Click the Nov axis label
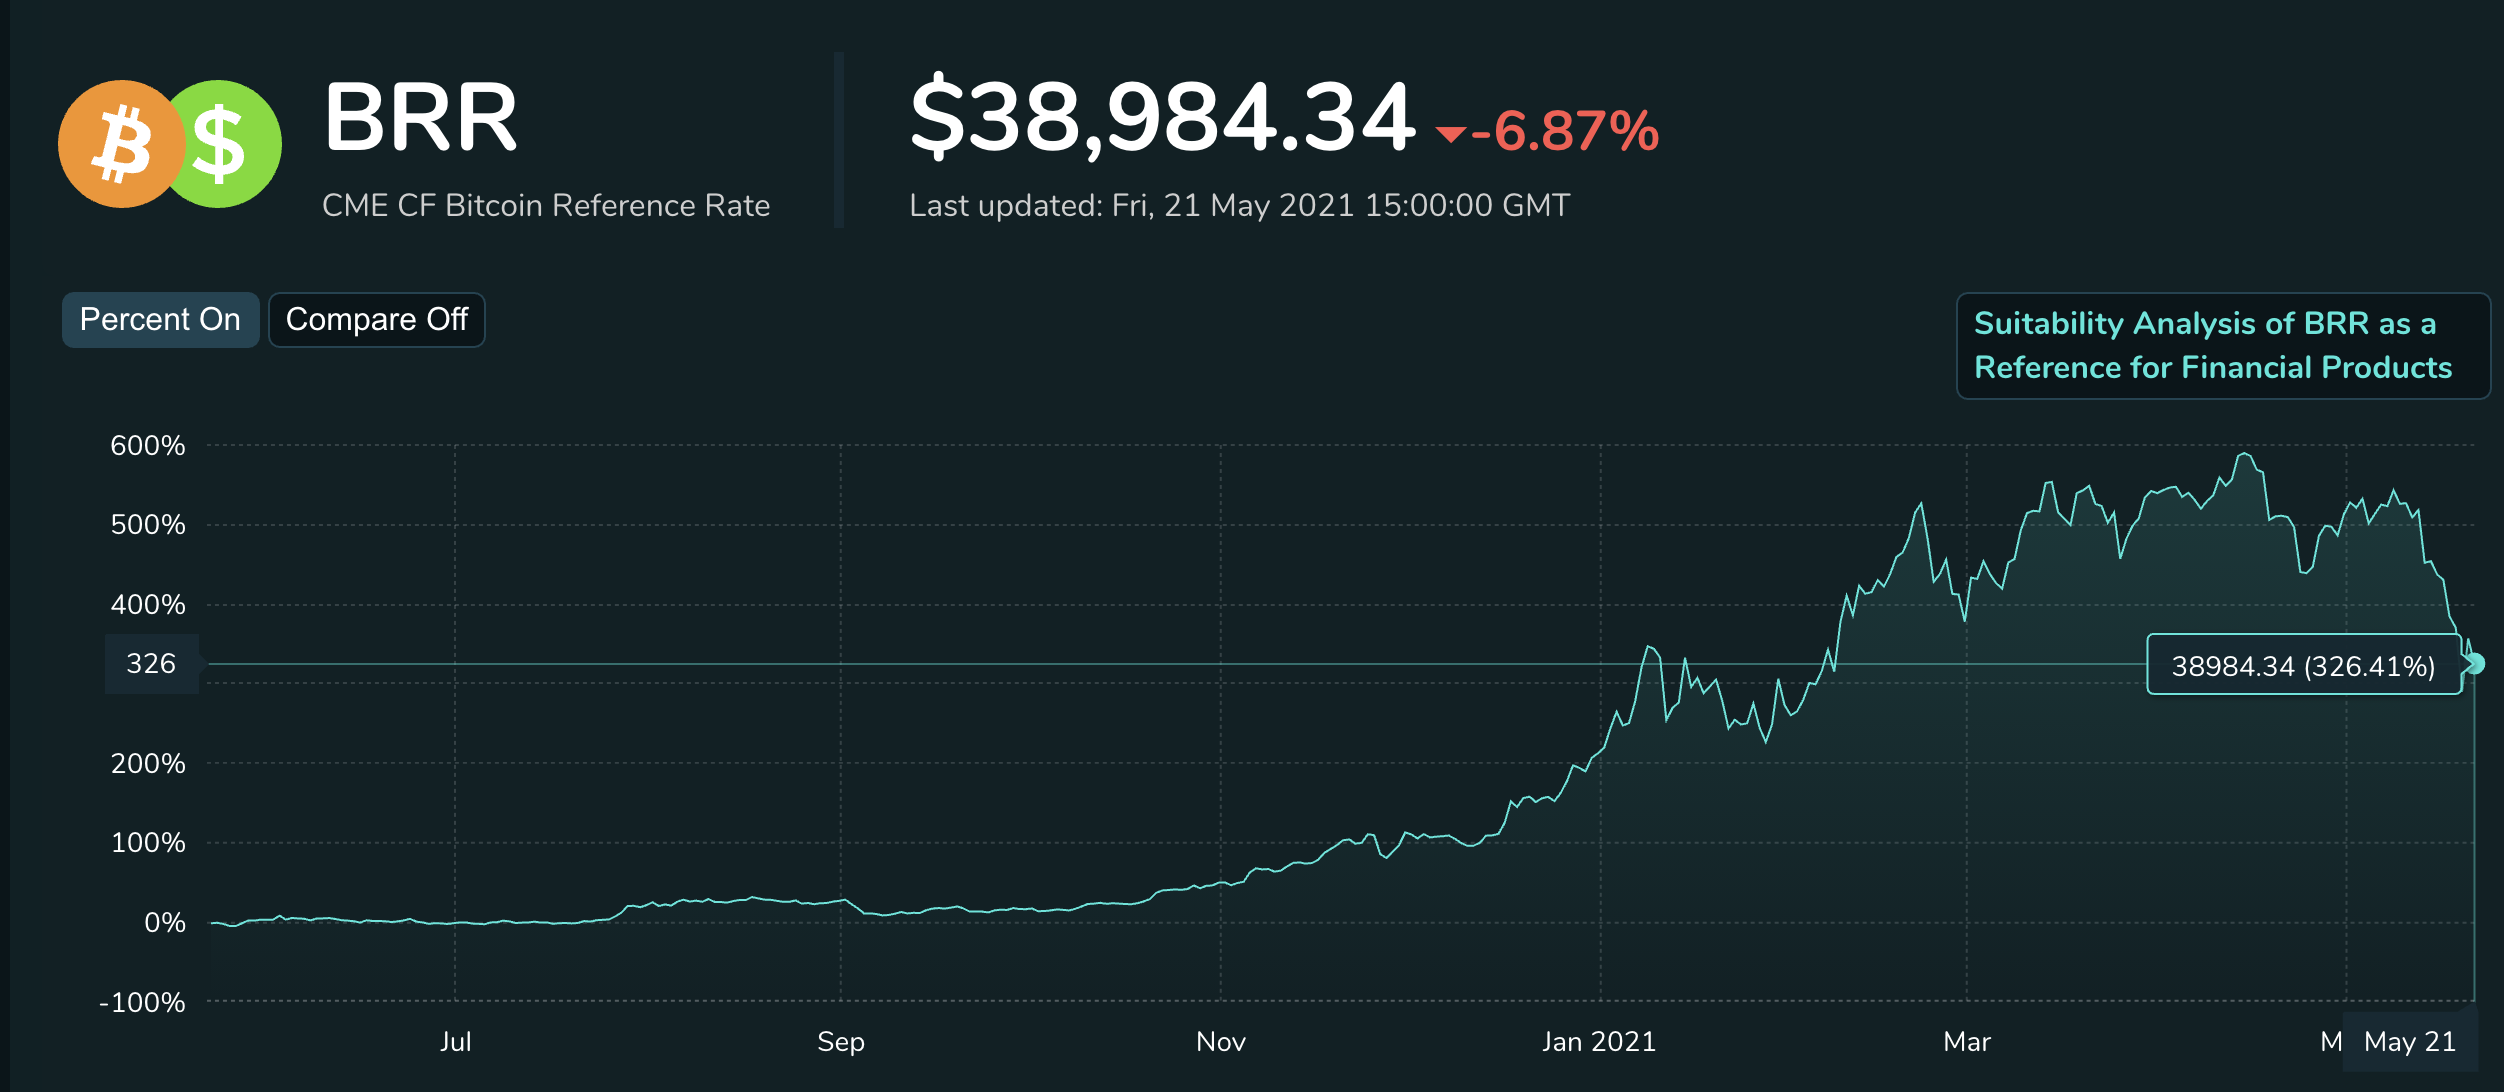 pos(1221,1042)
